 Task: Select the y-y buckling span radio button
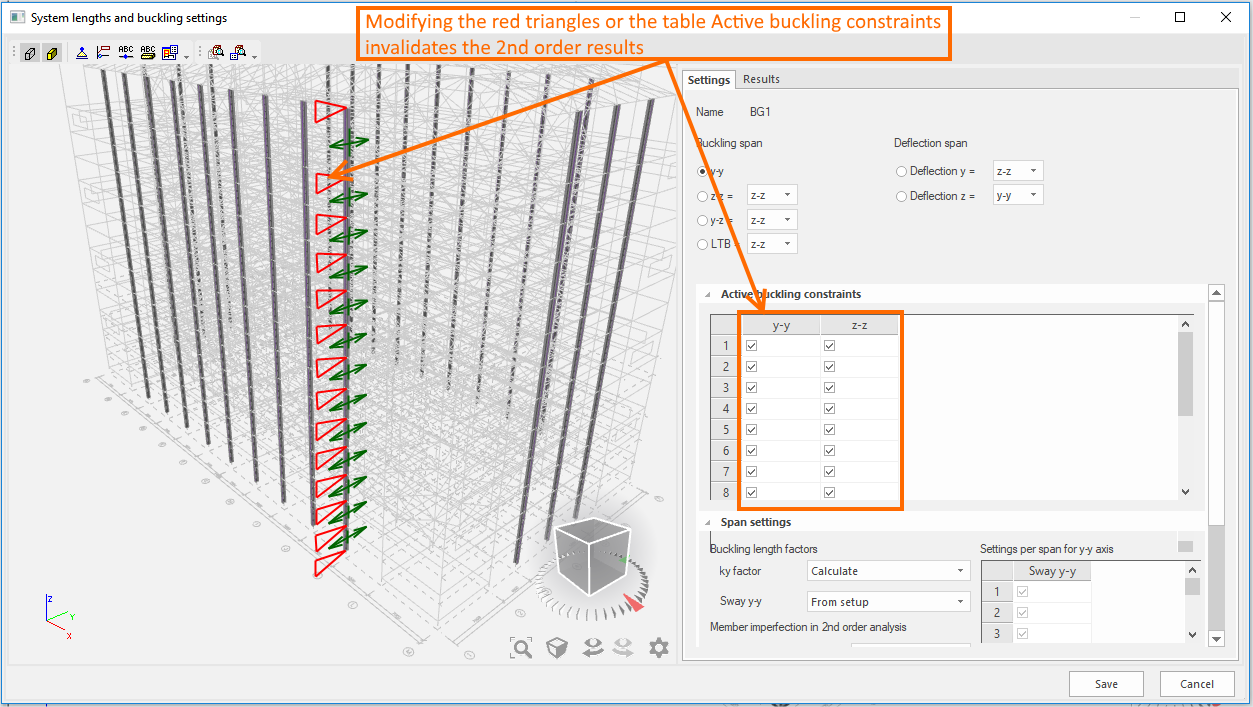[x=703, y=172]
